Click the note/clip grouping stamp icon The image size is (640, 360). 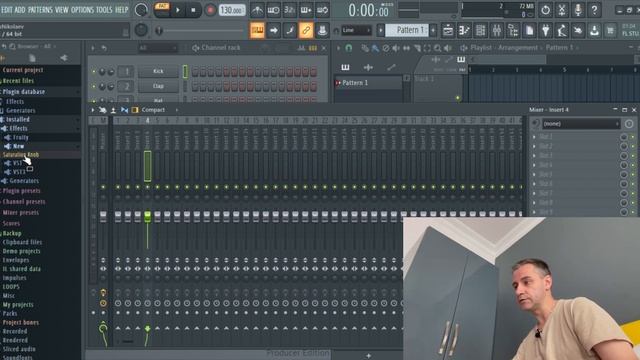click(322, 30)
